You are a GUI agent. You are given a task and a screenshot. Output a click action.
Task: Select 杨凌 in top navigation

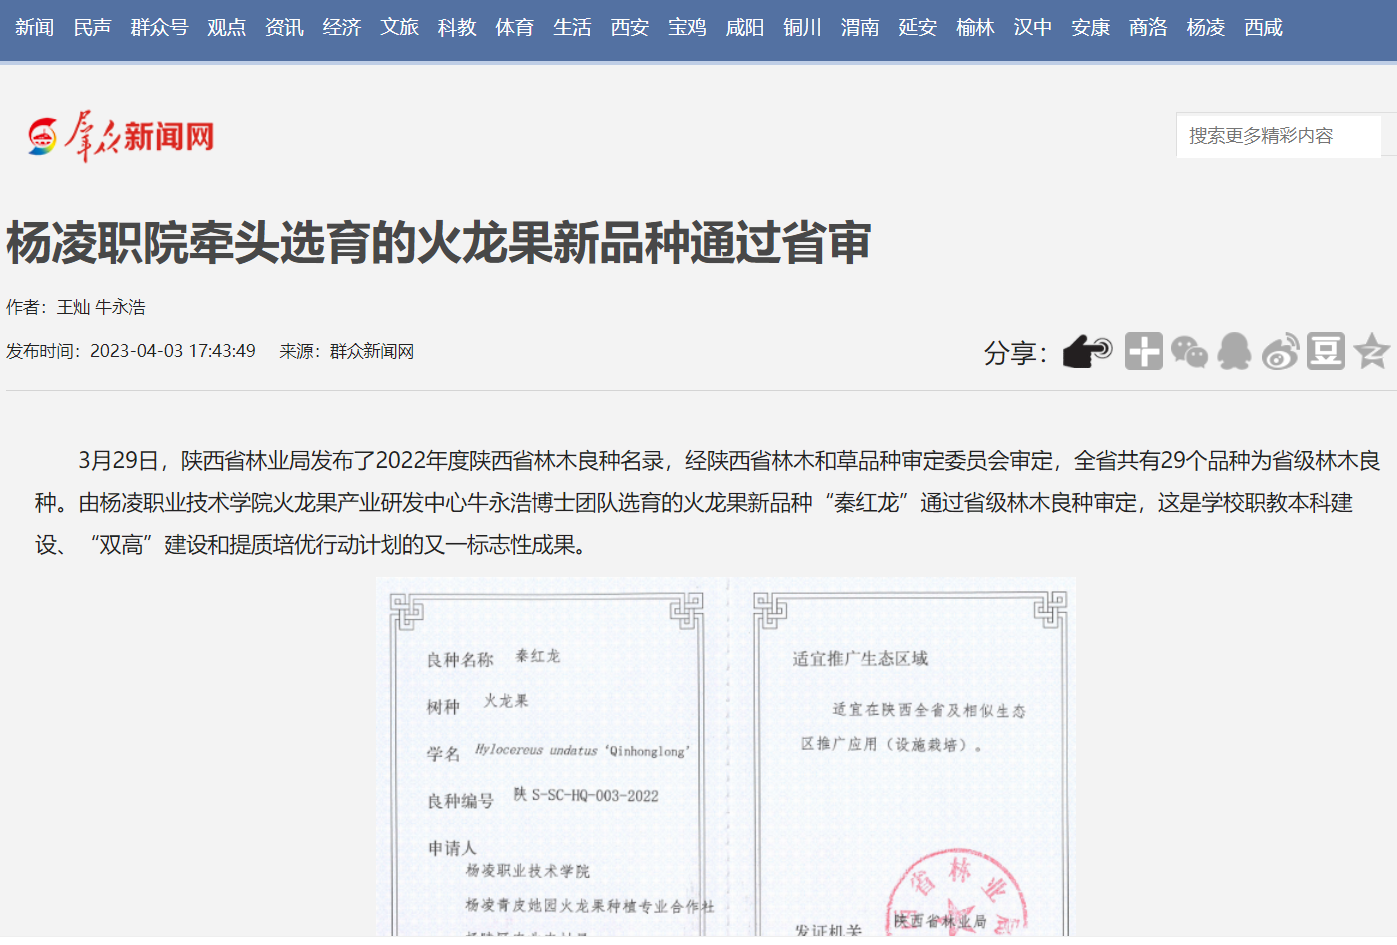pyautogui.click(x=1206, y=28)
